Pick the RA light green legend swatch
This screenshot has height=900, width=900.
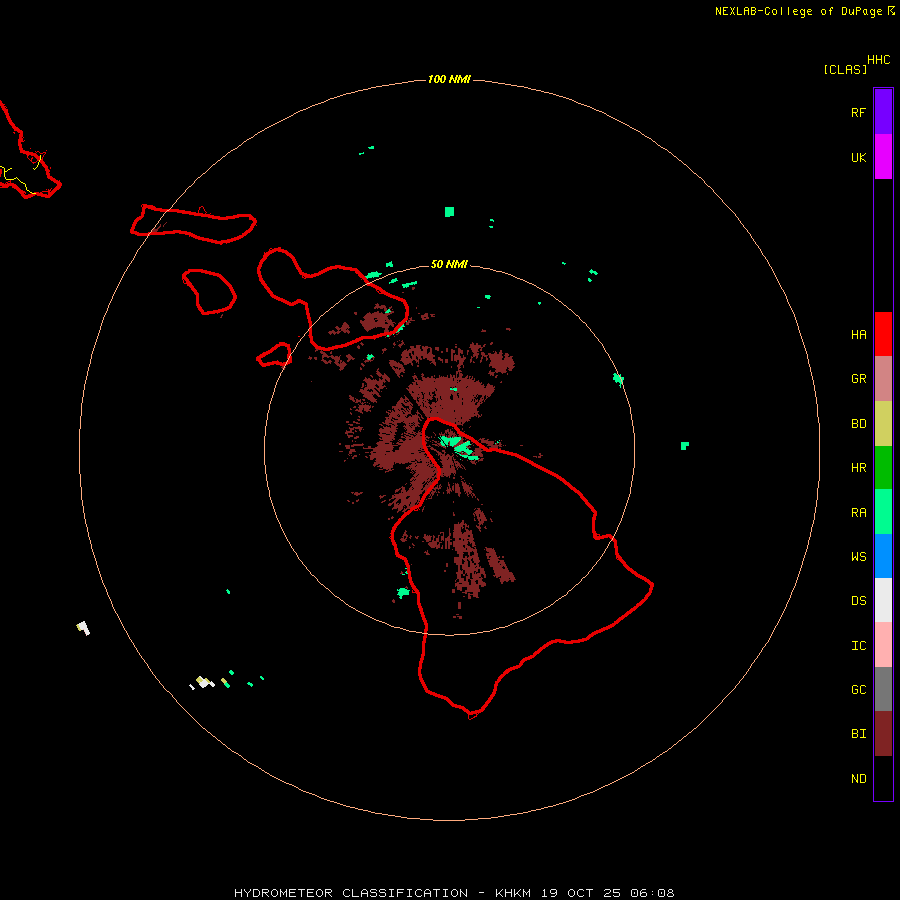point(883,512)
